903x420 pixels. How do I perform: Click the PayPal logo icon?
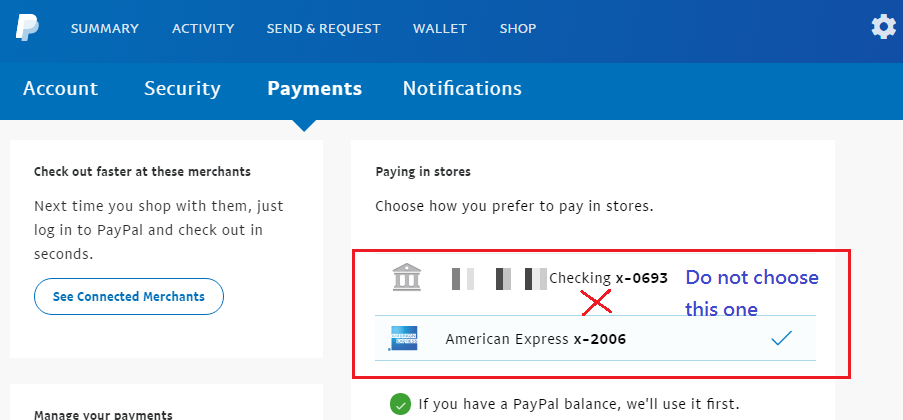point(27,28)
